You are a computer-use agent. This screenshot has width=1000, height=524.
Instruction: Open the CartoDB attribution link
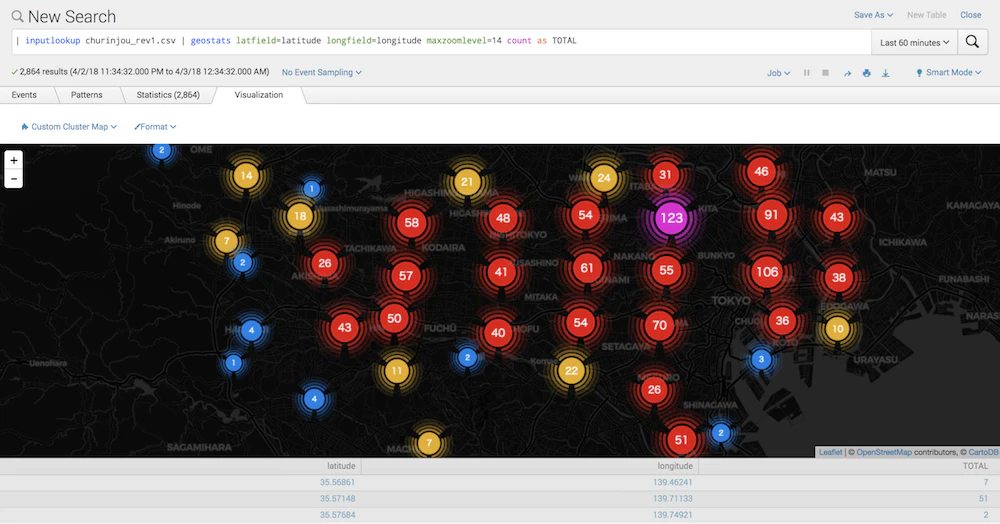(983, 452)
